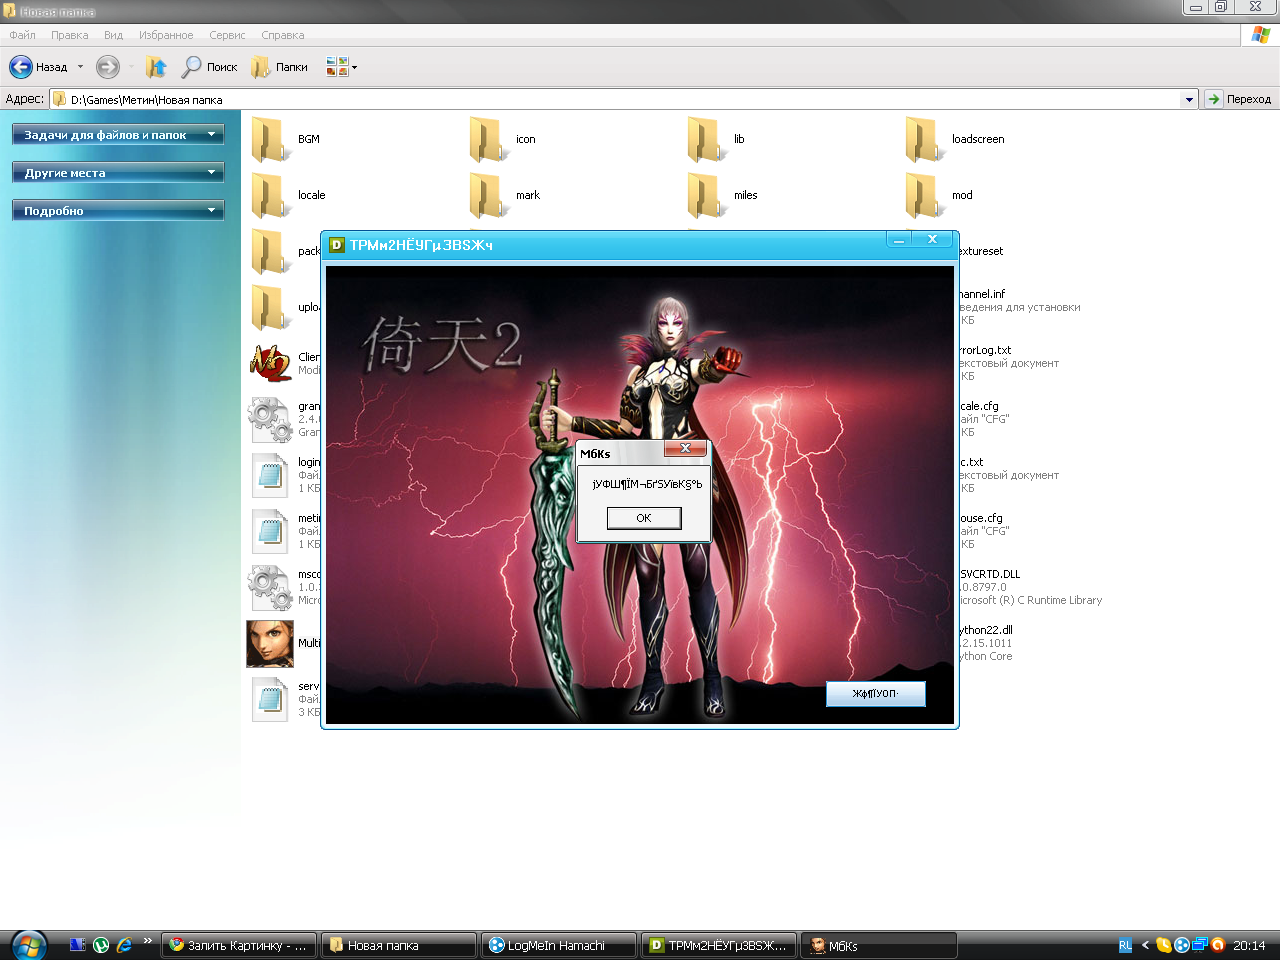Collapse Задачи для файлов и папок panel
This screenshot has width=1280, height=960.
(118, 135)
